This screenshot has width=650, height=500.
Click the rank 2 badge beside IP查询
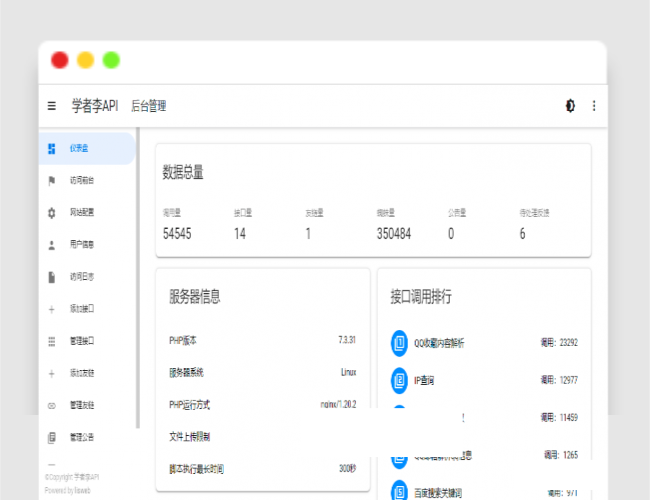[399, 380]
